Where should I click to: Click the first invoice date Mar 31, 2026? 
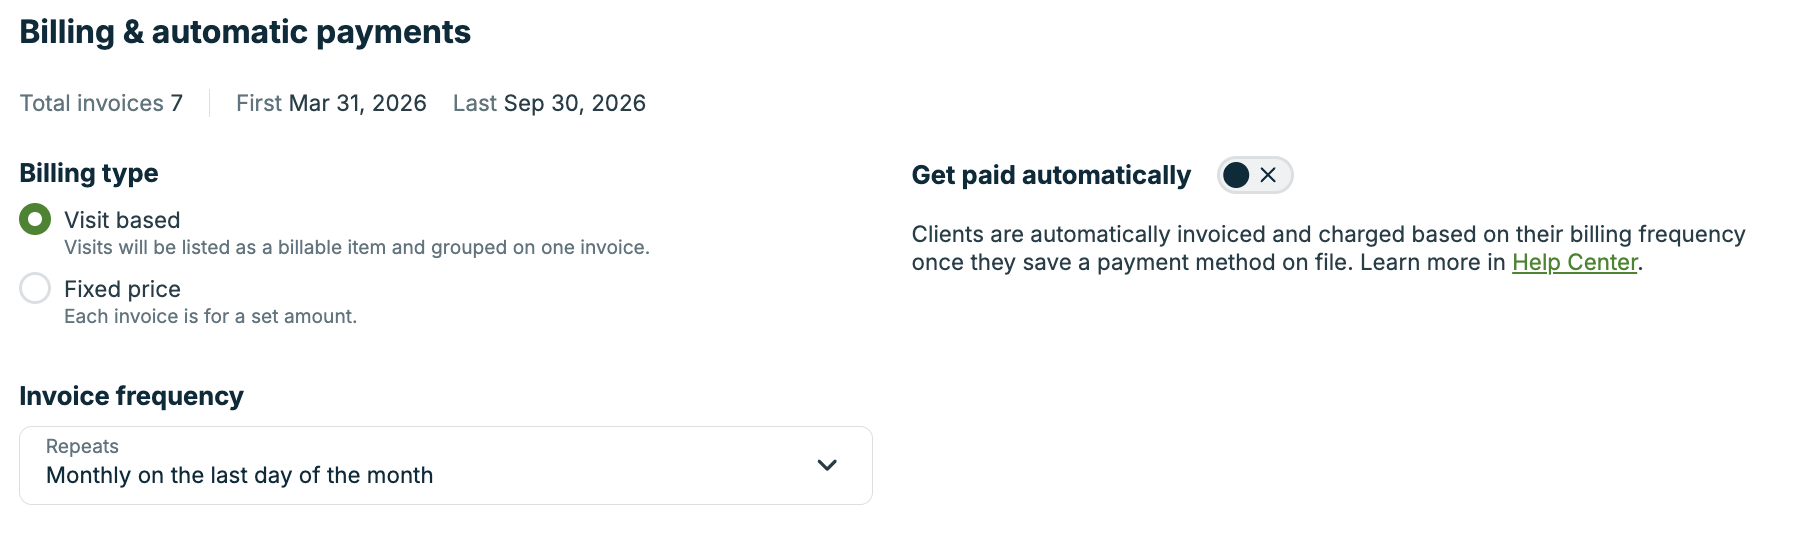(357, 103)
